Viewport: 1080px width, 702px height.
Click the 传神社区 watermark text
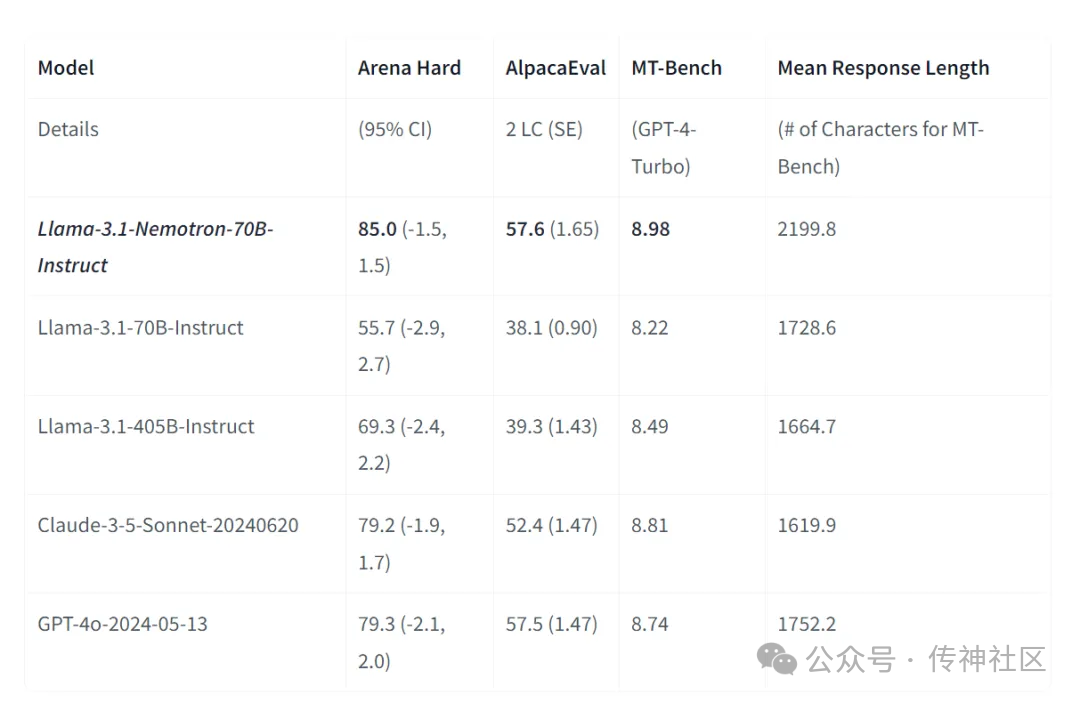(x=987, y=659)
